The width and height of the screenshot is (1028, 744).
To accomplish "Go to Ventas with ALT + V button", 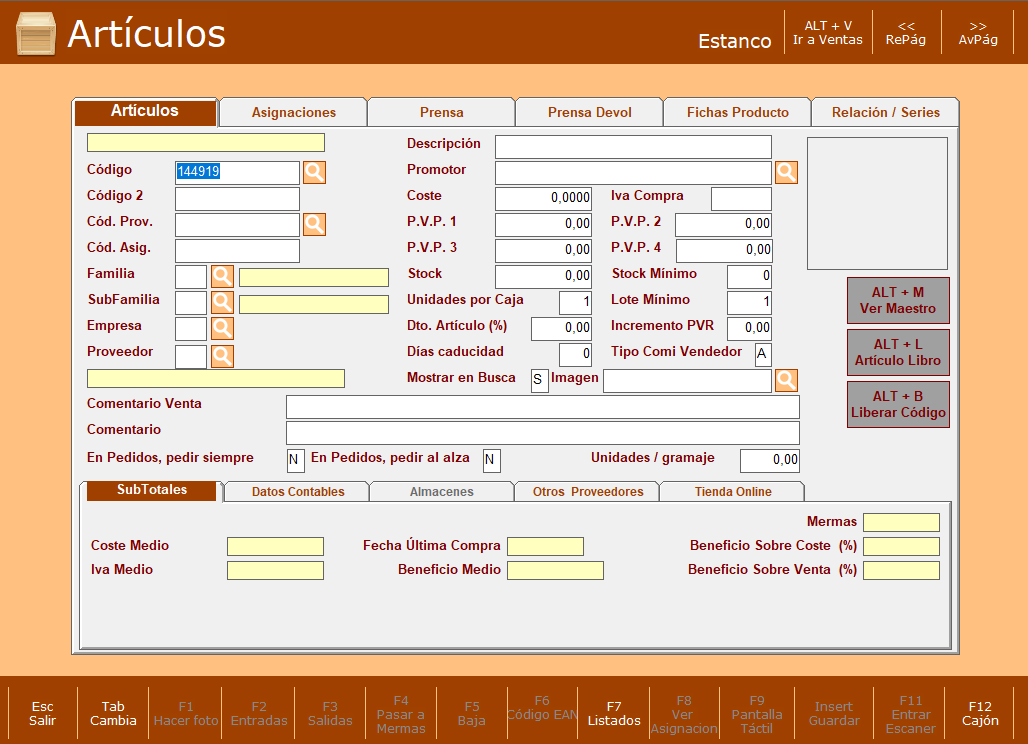I will (828, 33).
